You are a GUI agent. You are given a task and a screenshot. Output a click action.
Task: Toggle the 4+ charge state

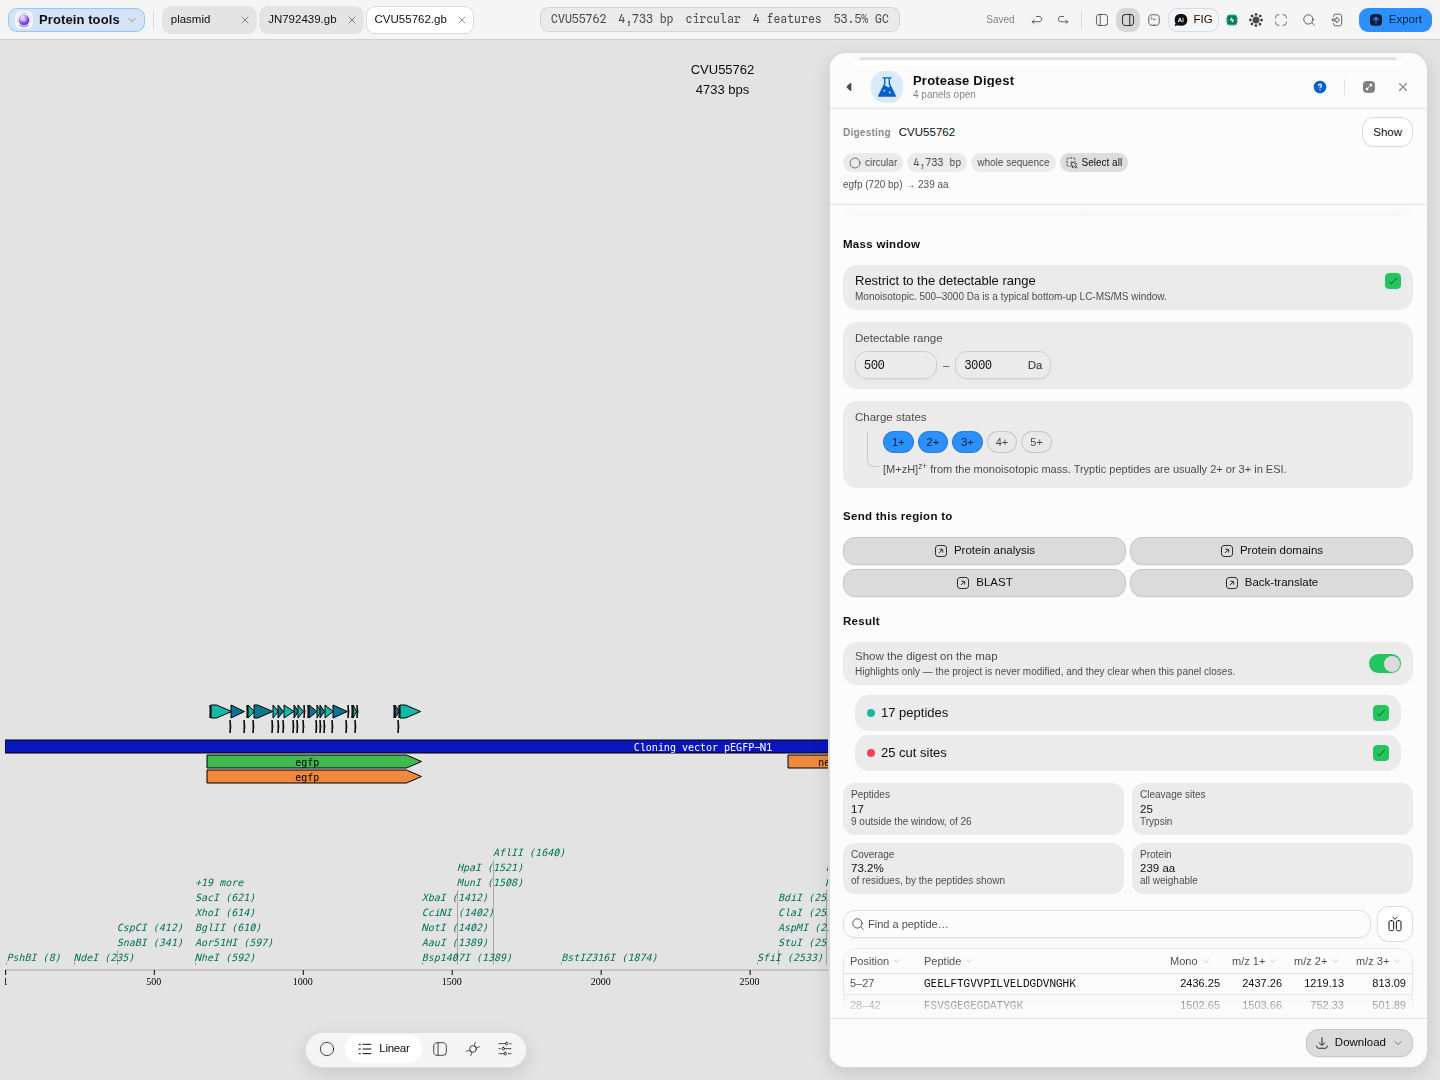tap(1002, 442)
